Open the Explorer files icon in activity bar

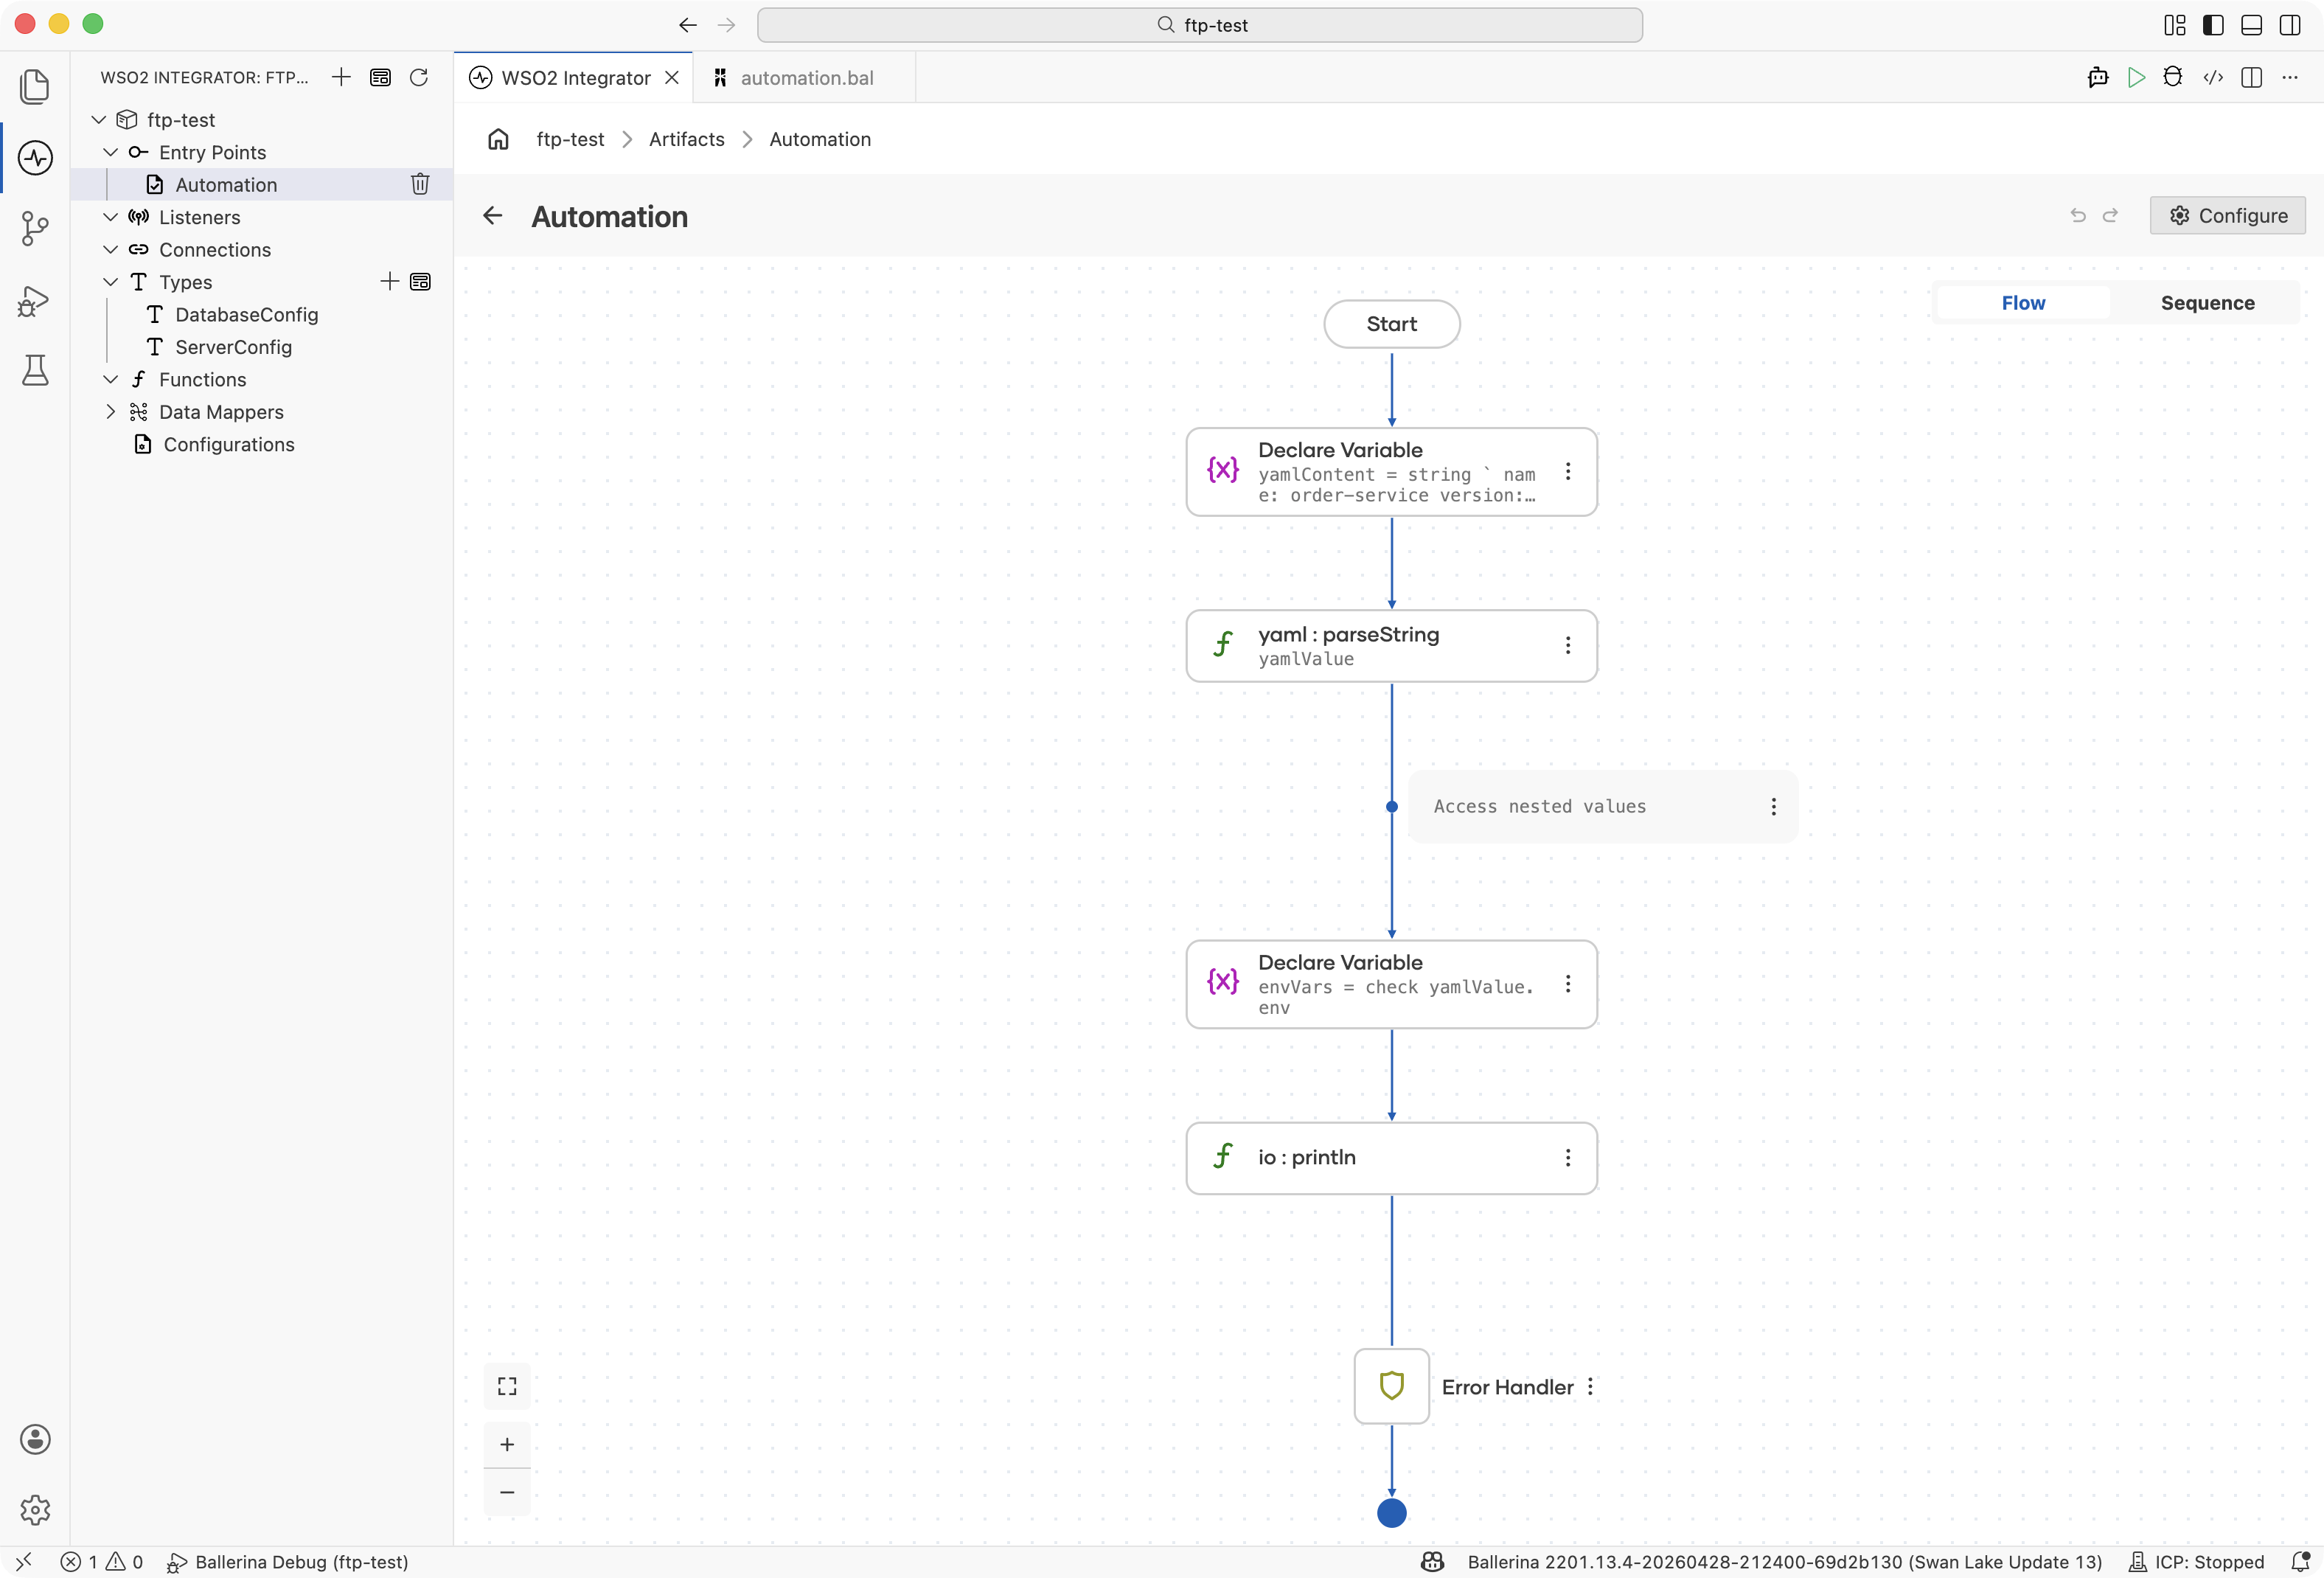(x=35, y=86)
